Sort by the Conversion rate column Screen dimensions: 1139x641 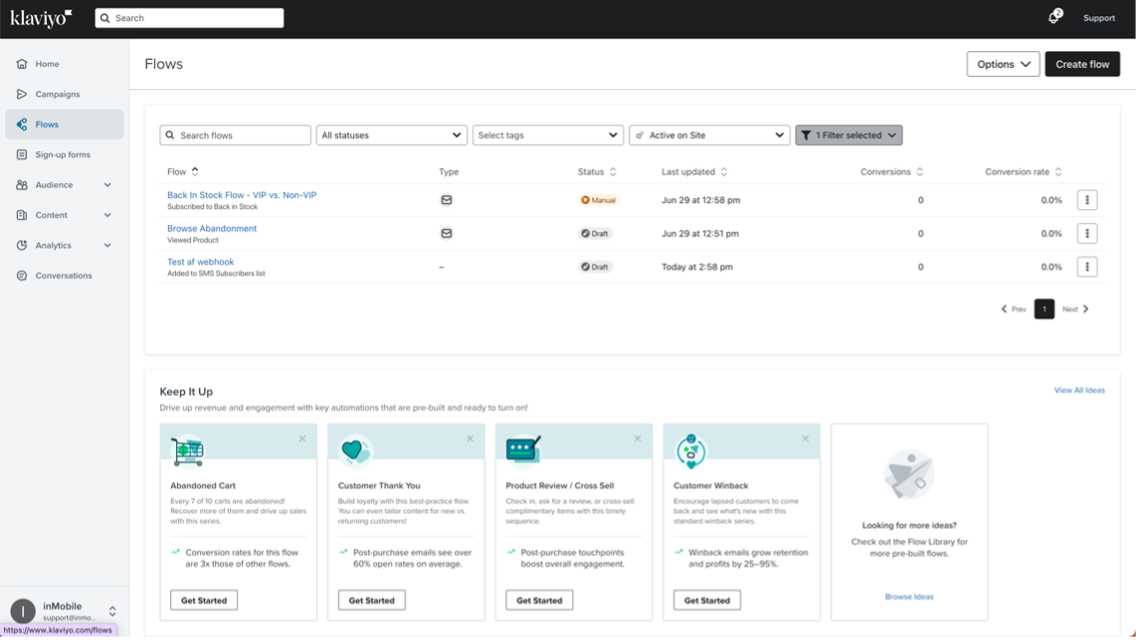1024,172
